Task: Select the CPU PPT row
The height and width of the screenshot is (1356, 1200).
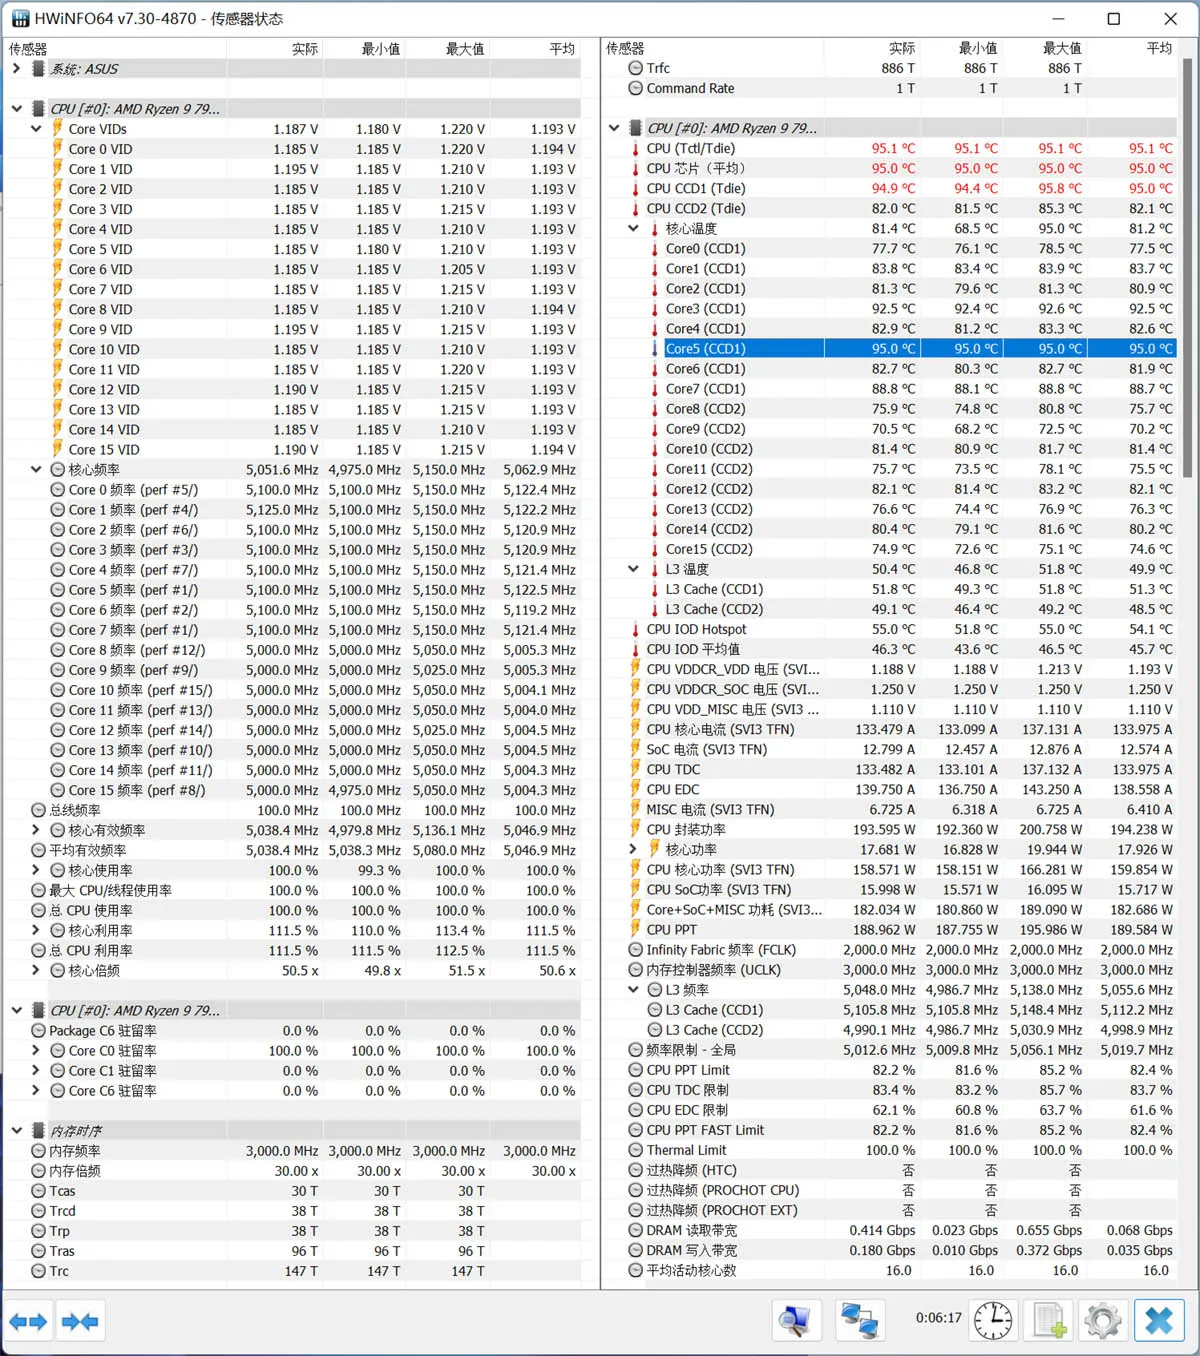Action: pos(891,930)
